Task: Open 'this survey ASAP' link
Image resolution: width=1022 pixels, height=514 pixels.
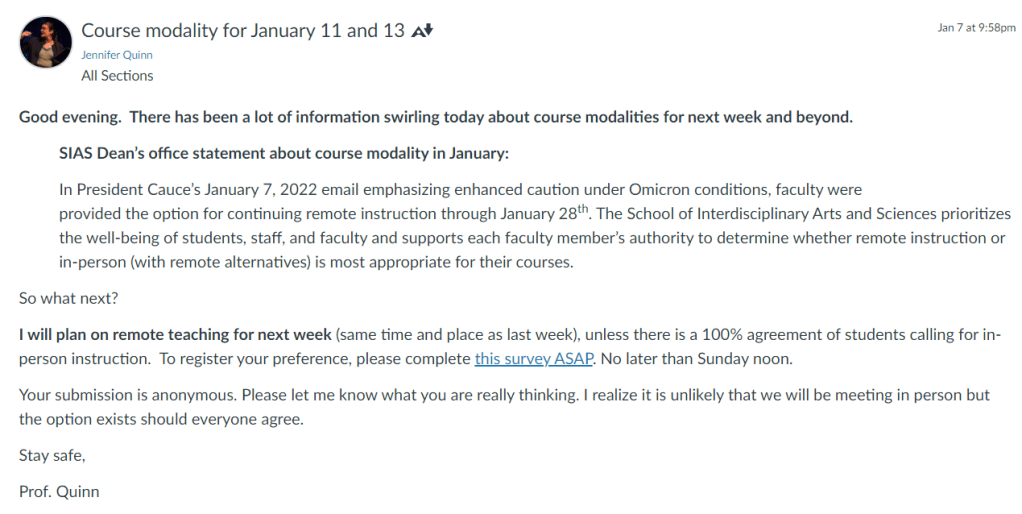Action: [534, 358]
